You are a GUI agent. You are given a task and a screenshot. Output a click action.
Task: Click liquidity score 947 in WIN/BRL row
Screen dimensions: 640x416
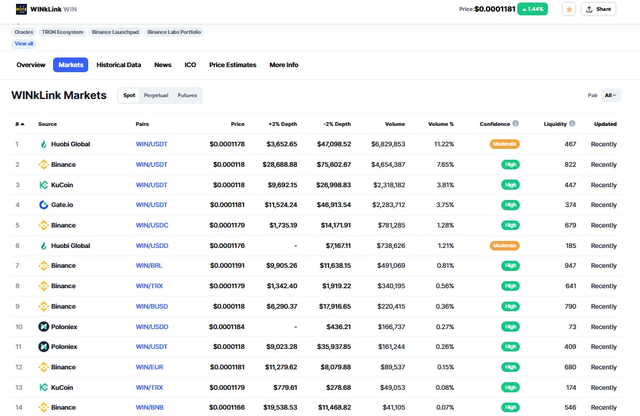click(570, 266)
